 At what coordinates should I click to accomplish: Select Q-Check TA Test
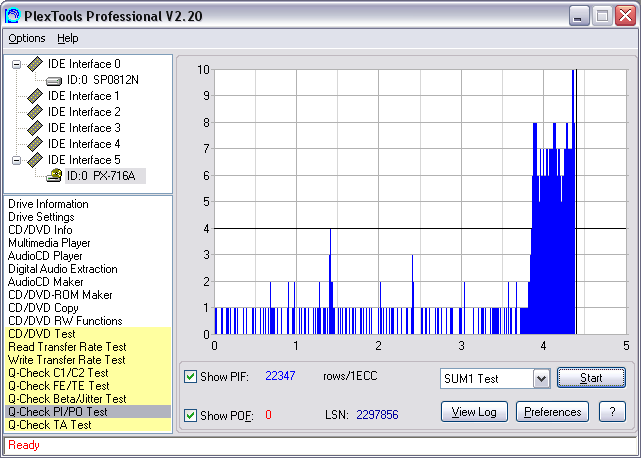(x=88, y=425)
